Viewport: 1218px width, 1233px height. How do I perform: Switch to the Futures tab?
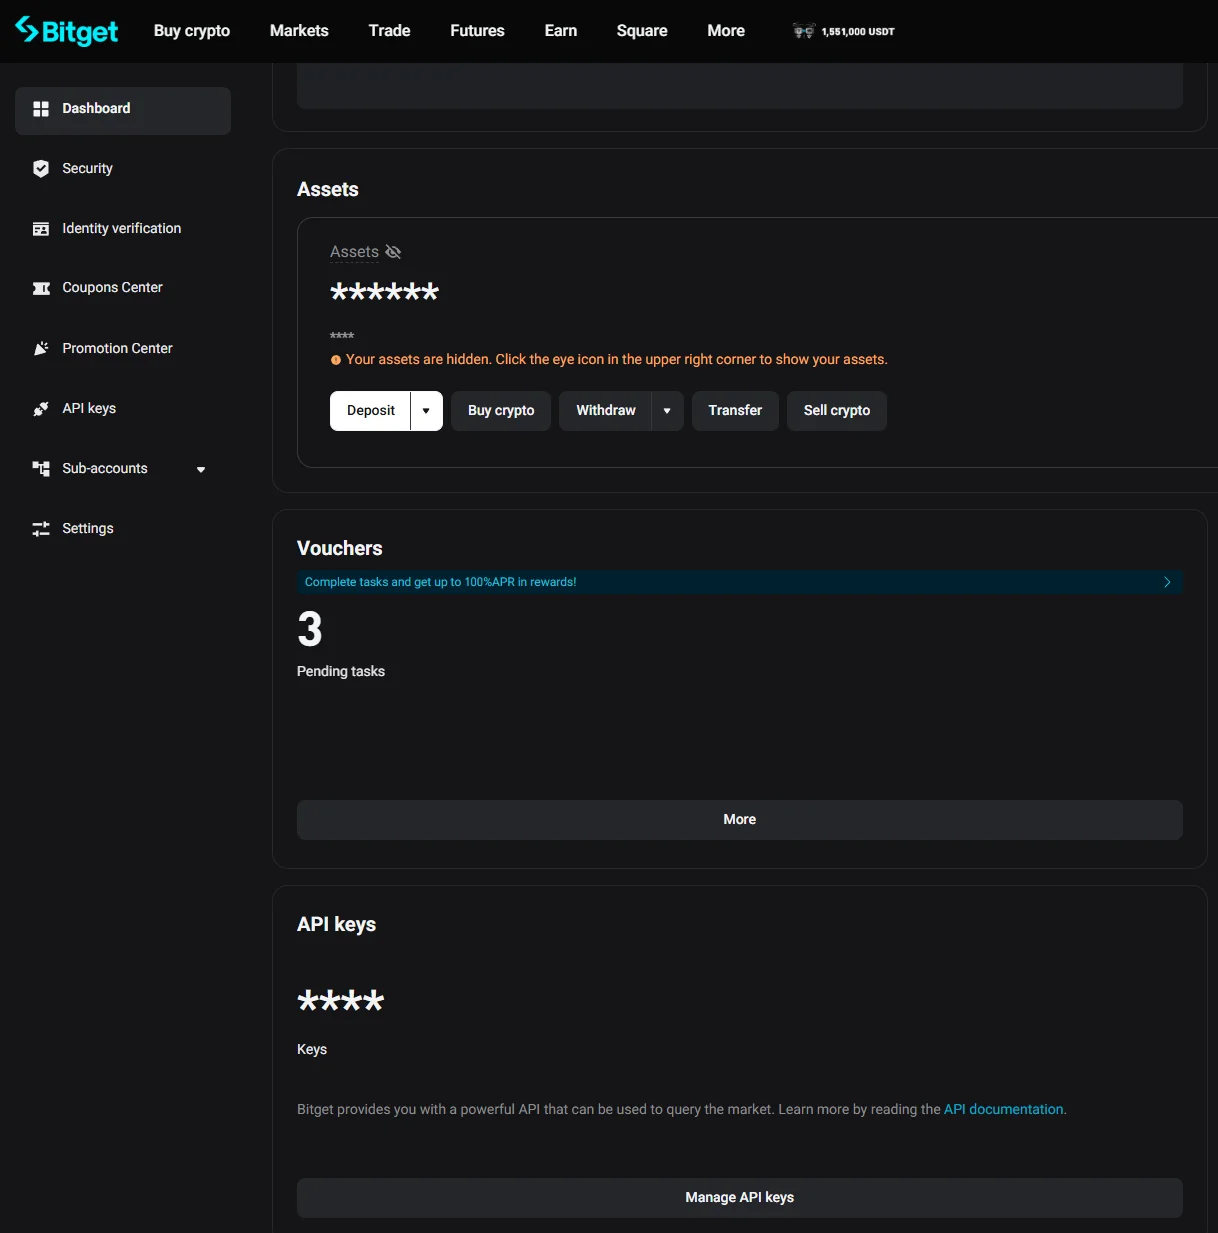coord(477,31)
